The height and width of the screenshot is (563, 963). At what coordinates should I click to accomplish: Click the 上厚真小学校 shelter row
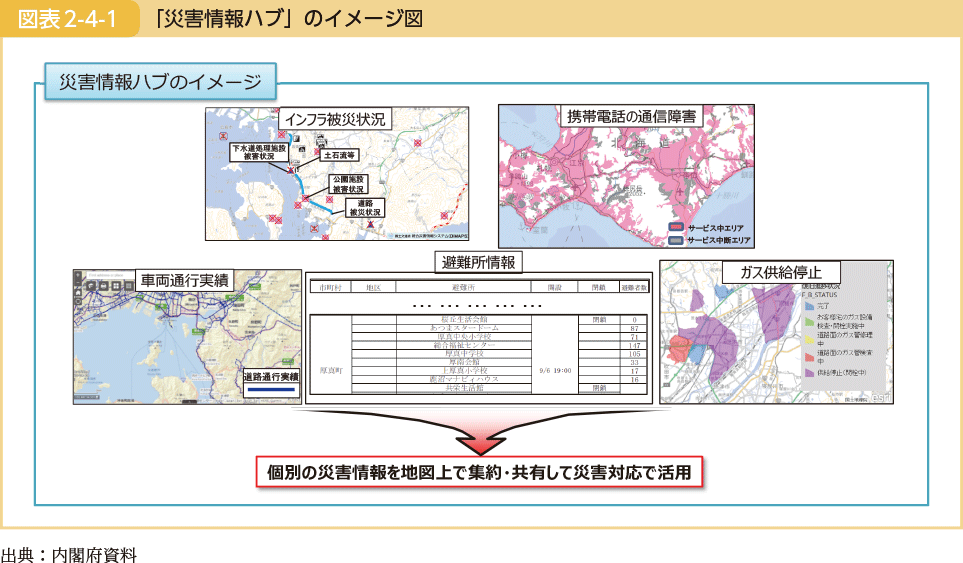[x=464, y=371]
